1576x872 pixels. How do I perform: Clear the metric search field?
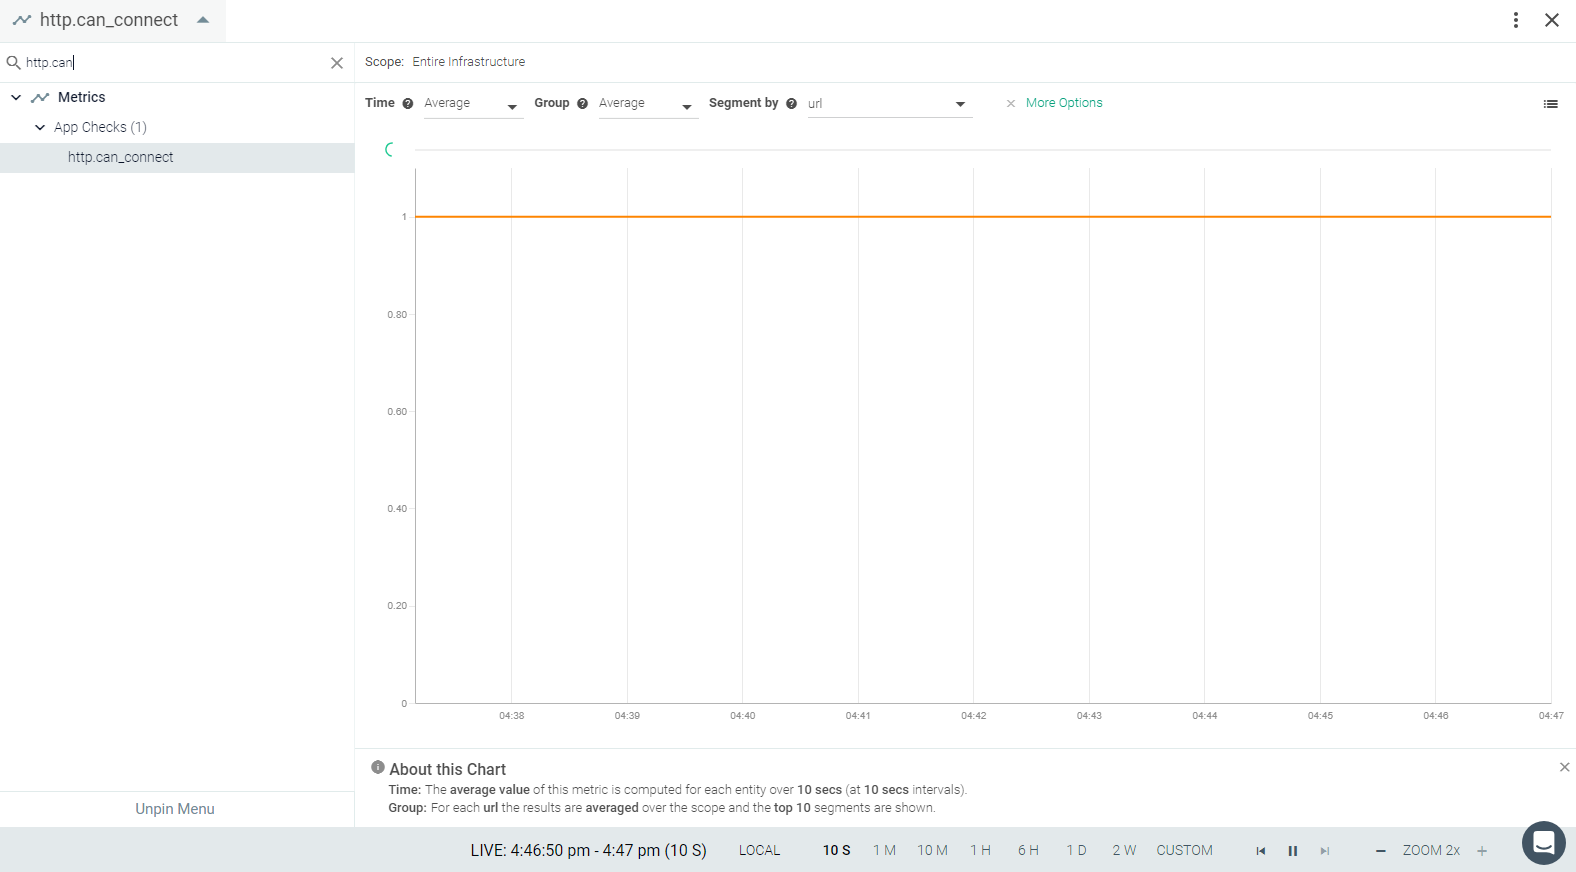(x=337, y=63)
